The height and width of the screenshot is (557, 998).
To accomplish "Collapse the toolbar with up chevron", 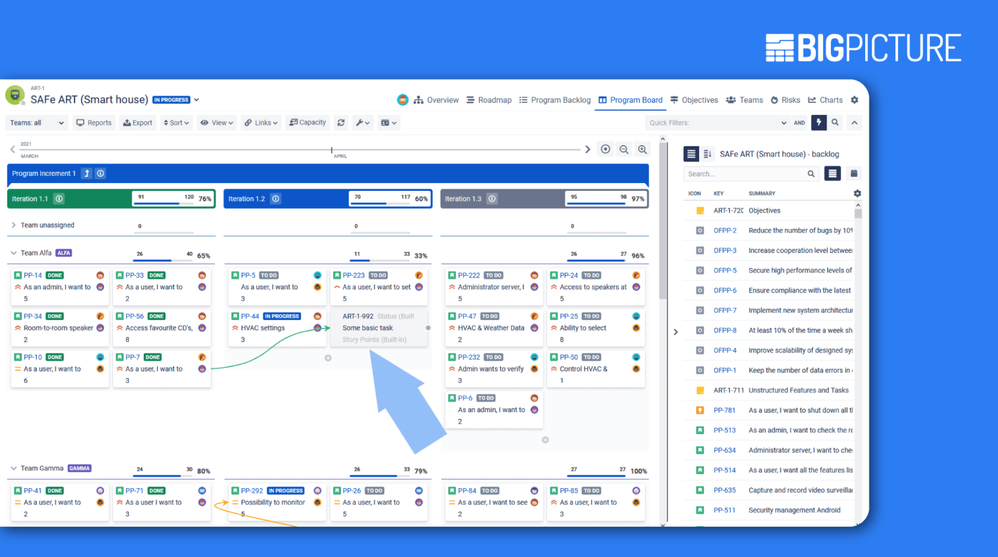I will point(854,122).
